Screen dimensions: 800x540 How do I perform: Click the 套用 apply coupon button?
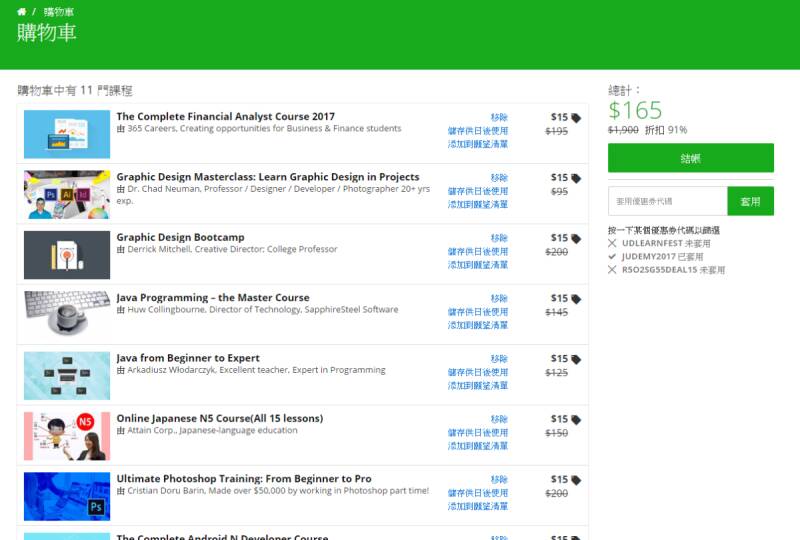[750, 201]
